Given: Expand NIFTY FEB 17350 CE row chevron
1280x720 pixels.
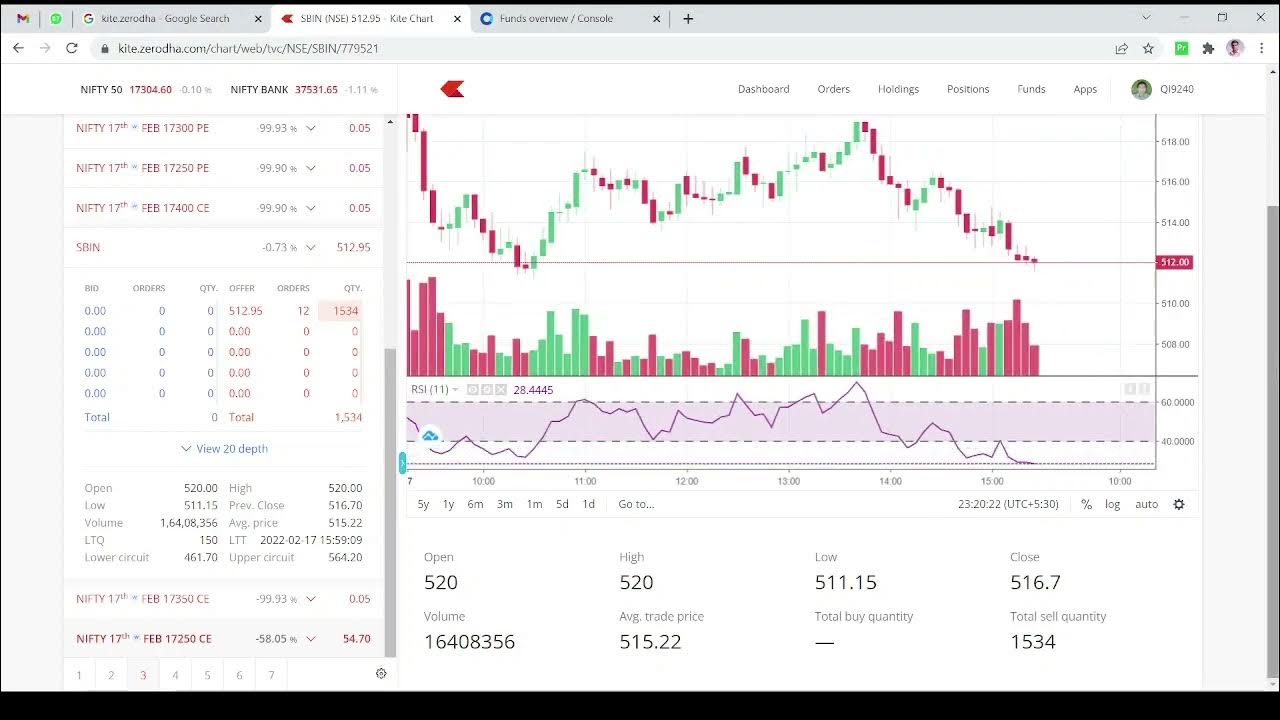Looking at the screenshot, I should click(311, 599).
